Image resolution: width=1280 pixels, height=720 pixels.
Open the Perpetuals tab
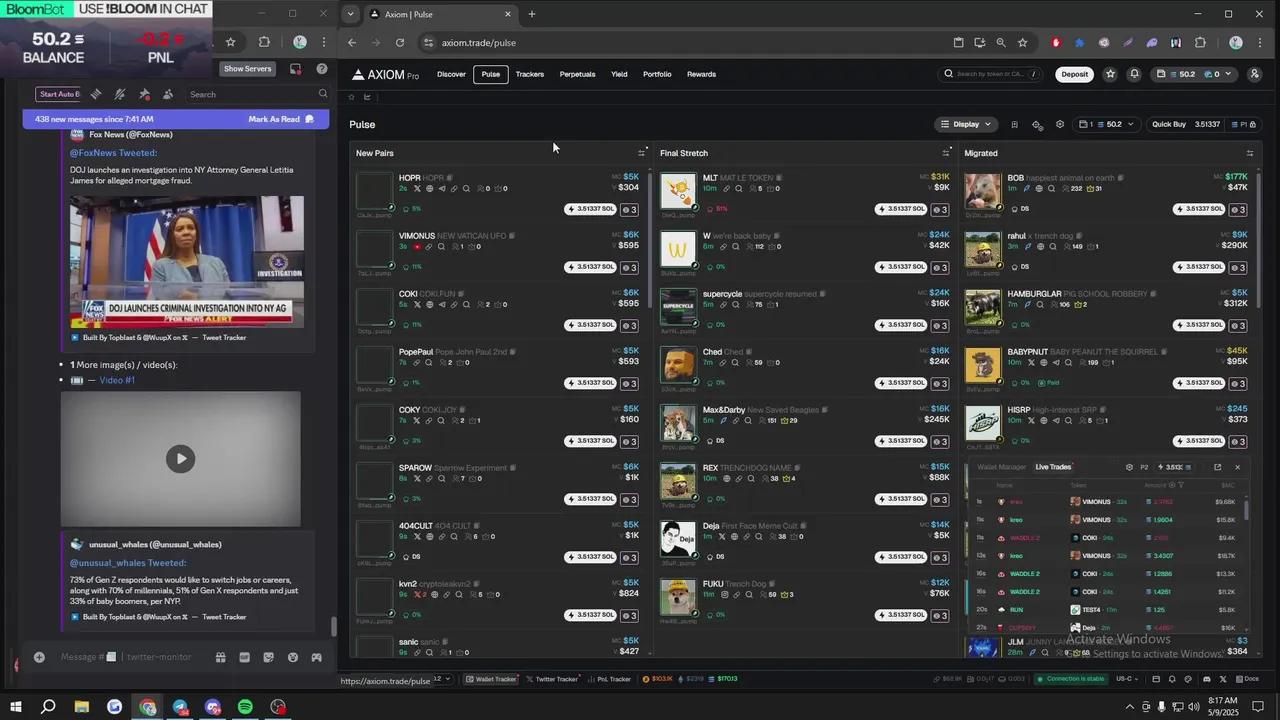pyautogui.click(x=577, y=74)
